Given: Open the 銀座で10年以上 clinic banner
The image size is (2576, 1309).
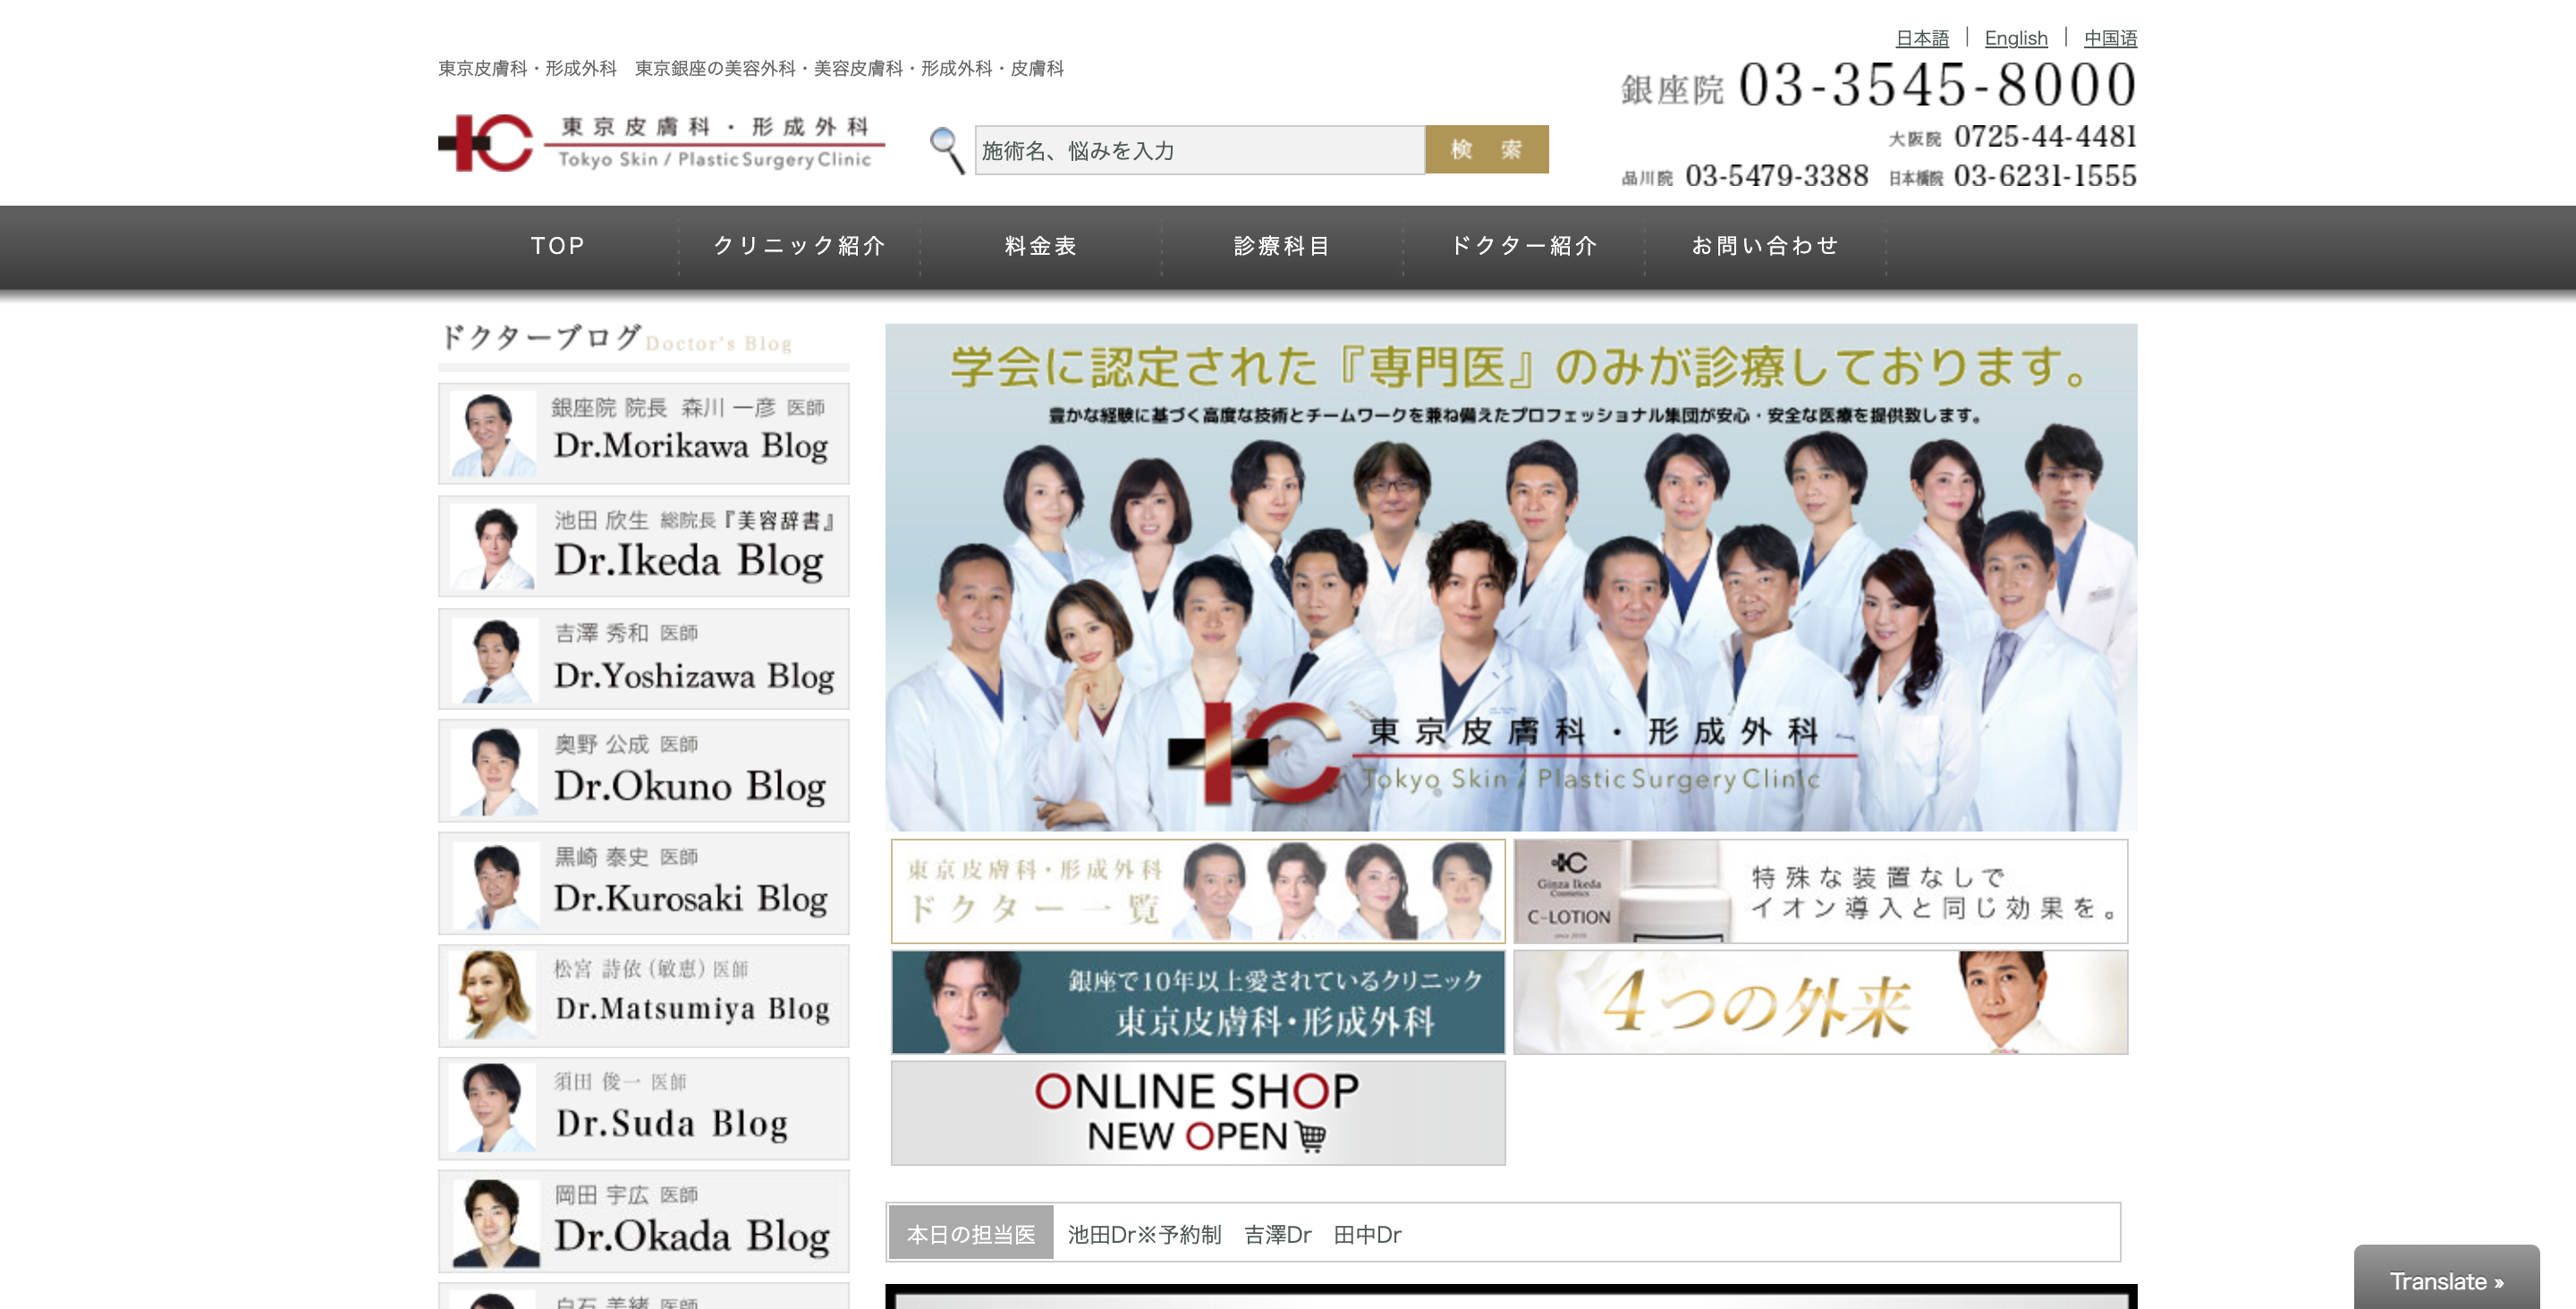Looking at the screenshot, I should [1198, 1002].
